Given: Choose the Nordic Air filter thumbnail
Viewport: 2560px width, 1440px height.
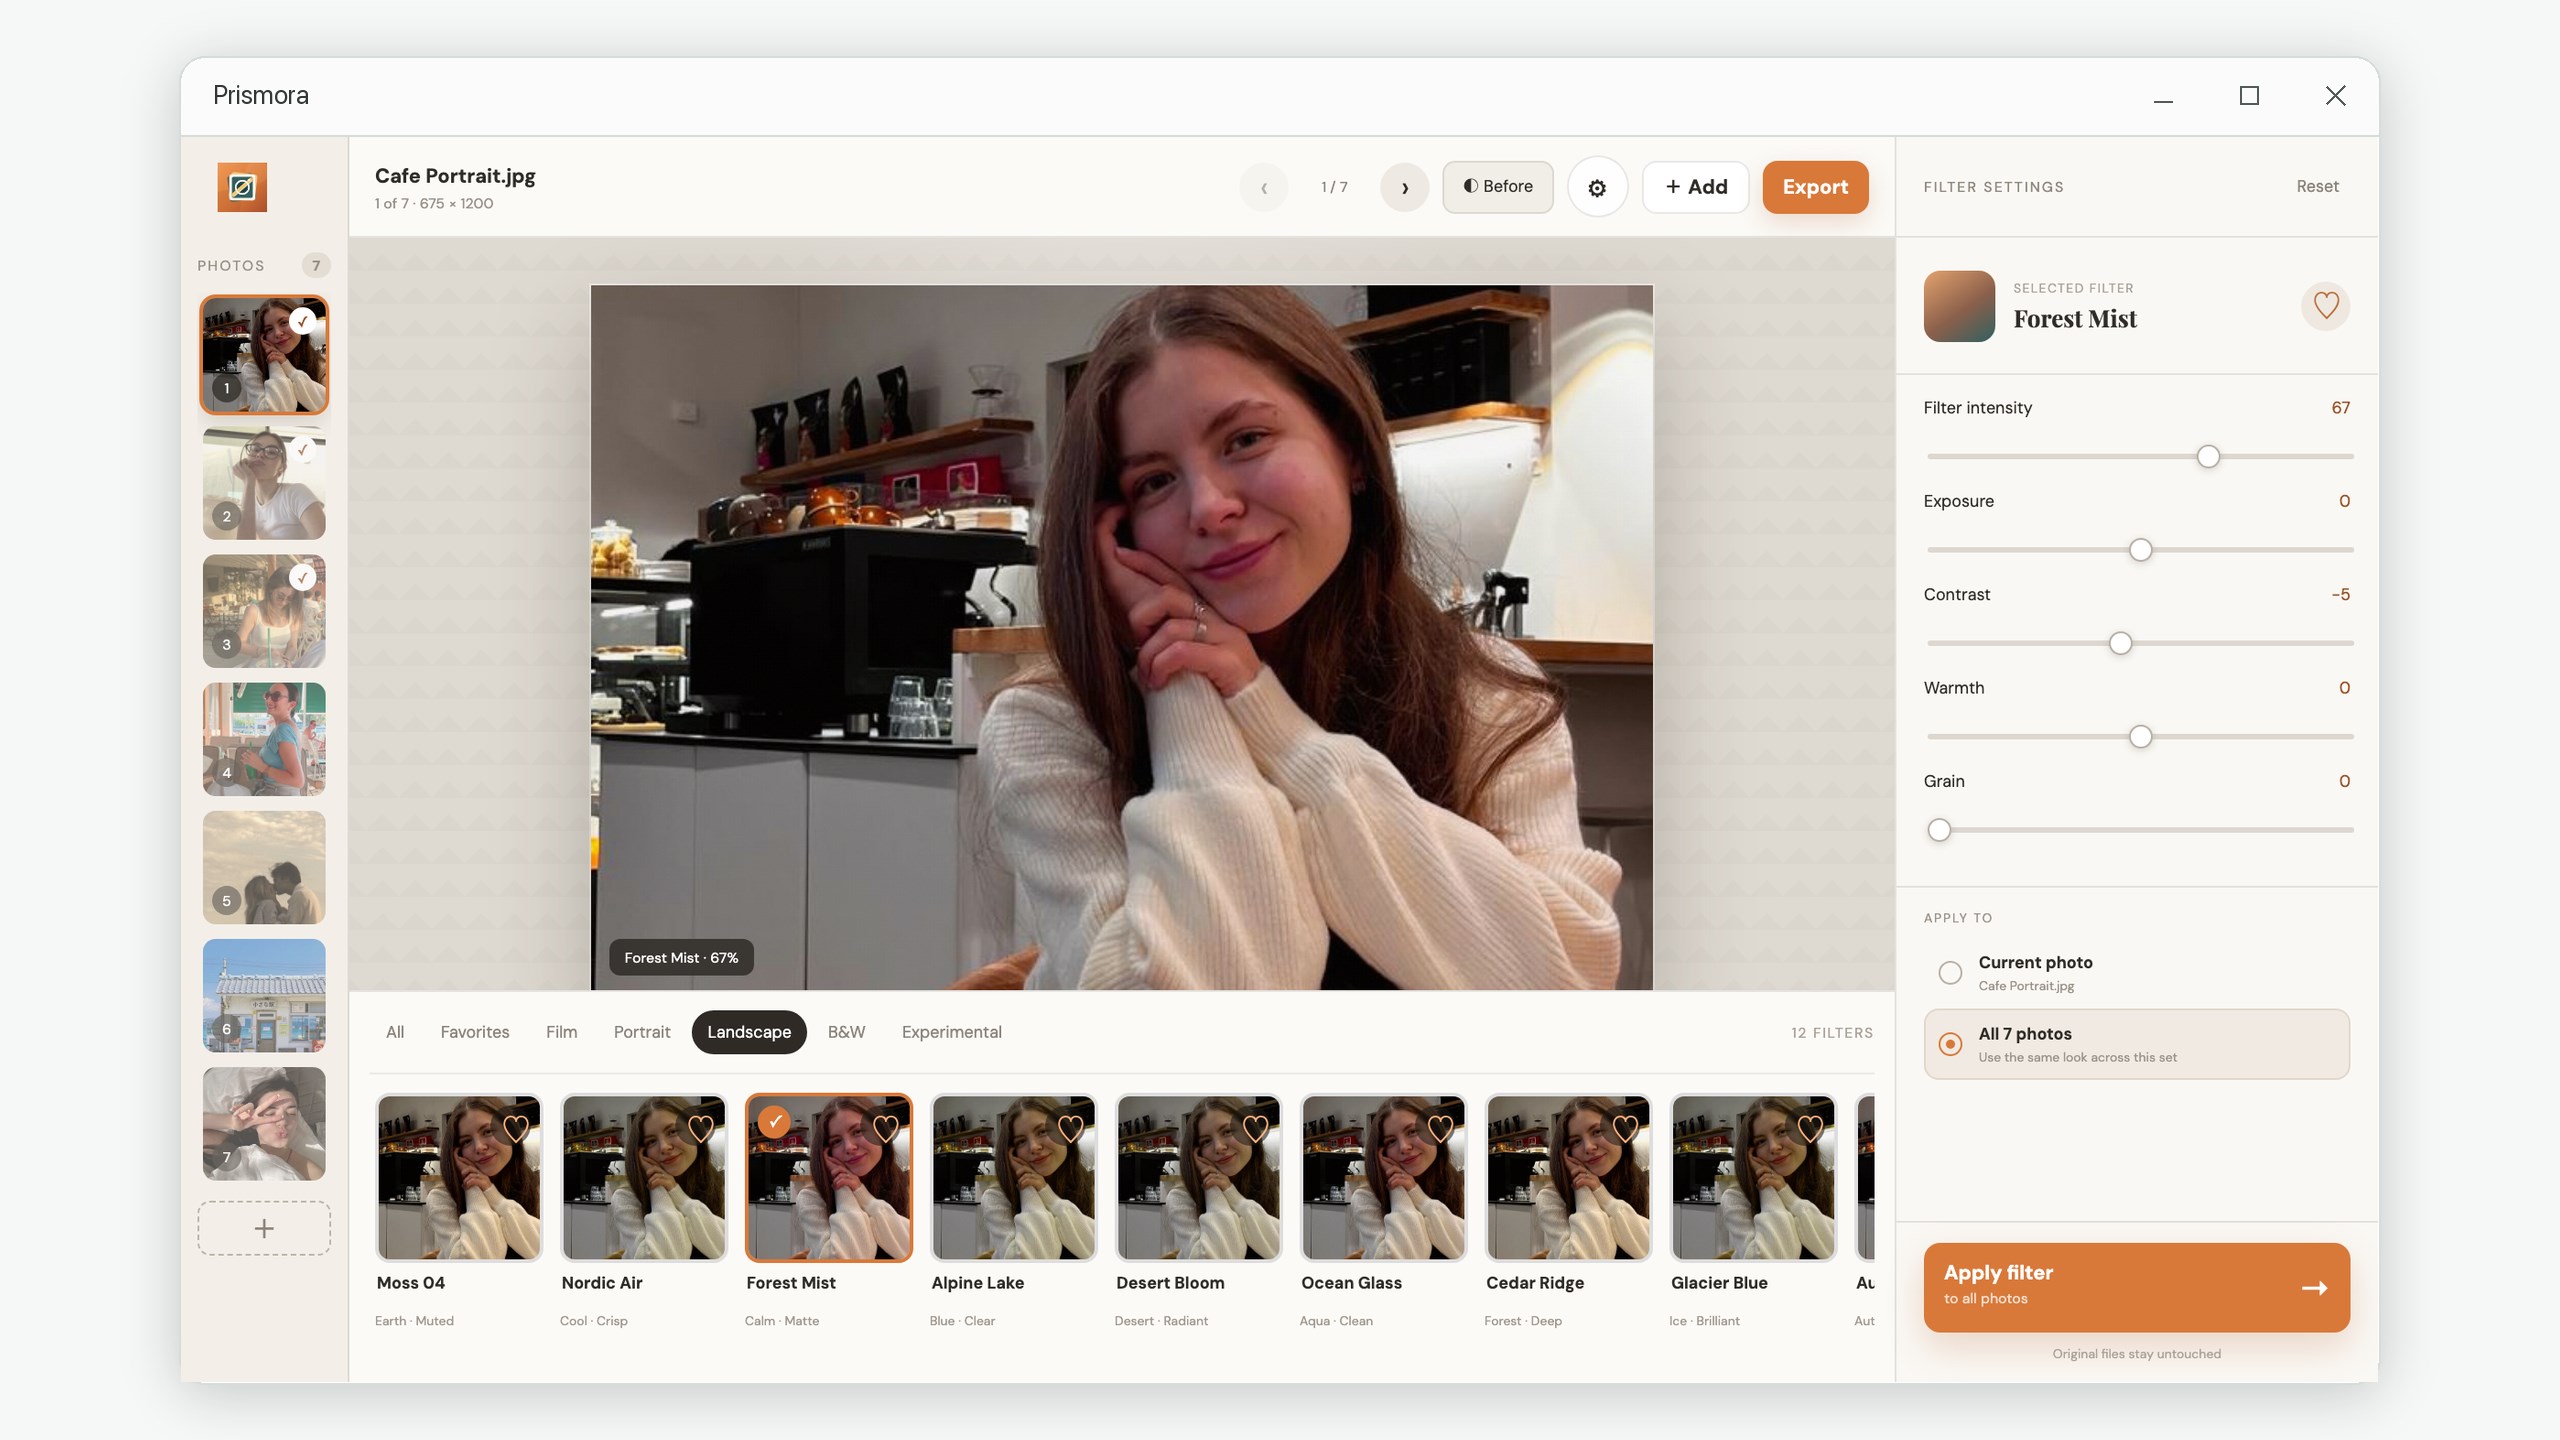Looking at the screenshot, I should point(644,1177).
